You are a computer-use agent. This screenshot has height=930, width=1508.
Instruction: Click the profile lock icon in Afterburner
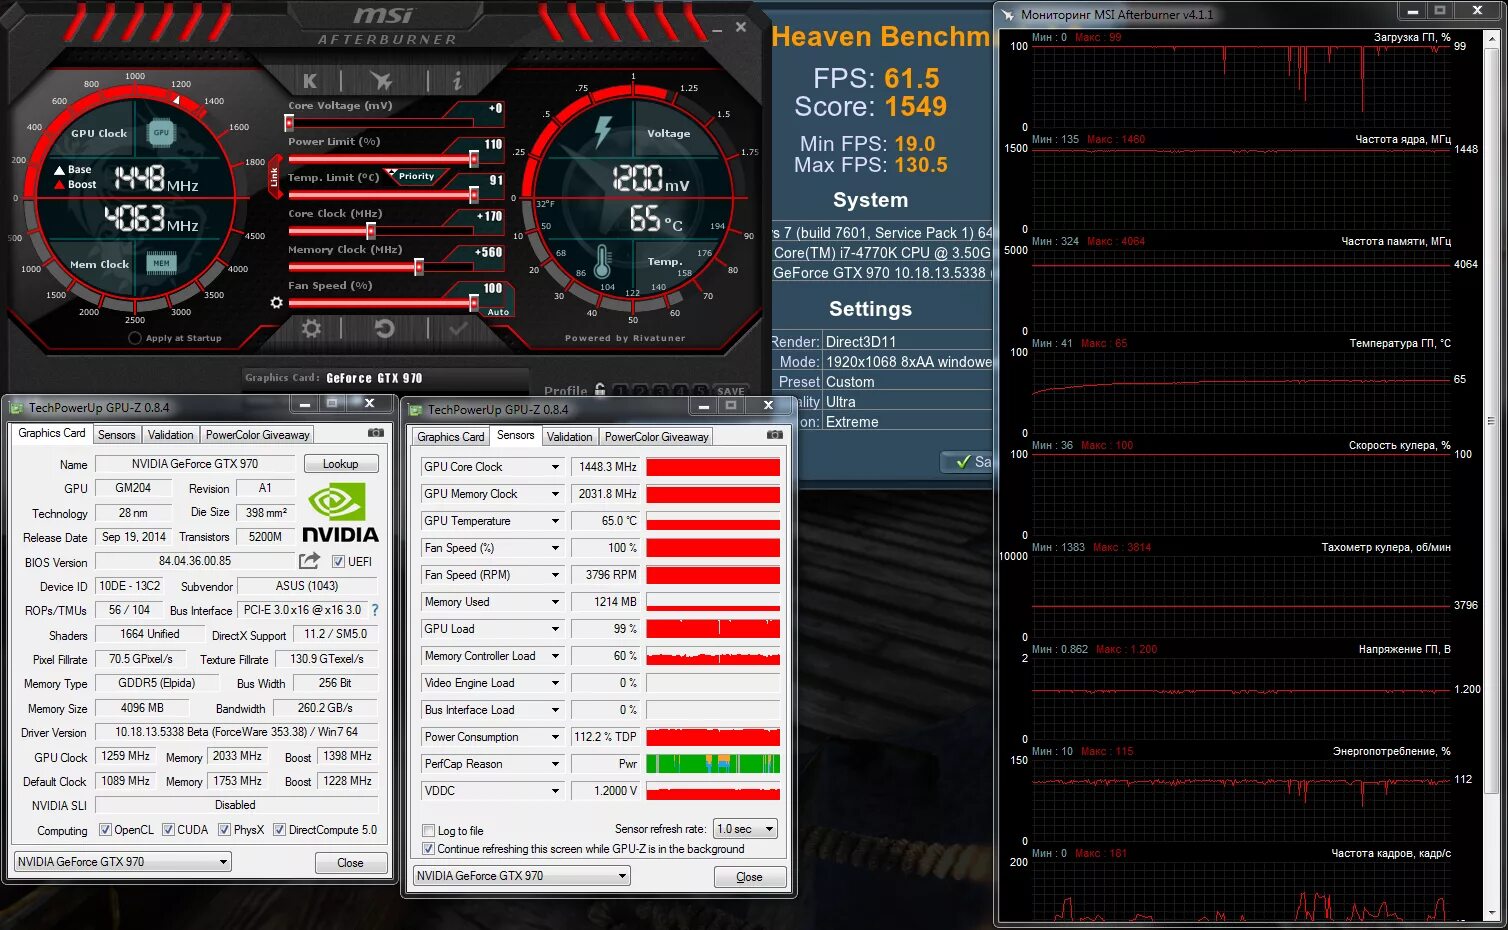(x=600, y=390)
